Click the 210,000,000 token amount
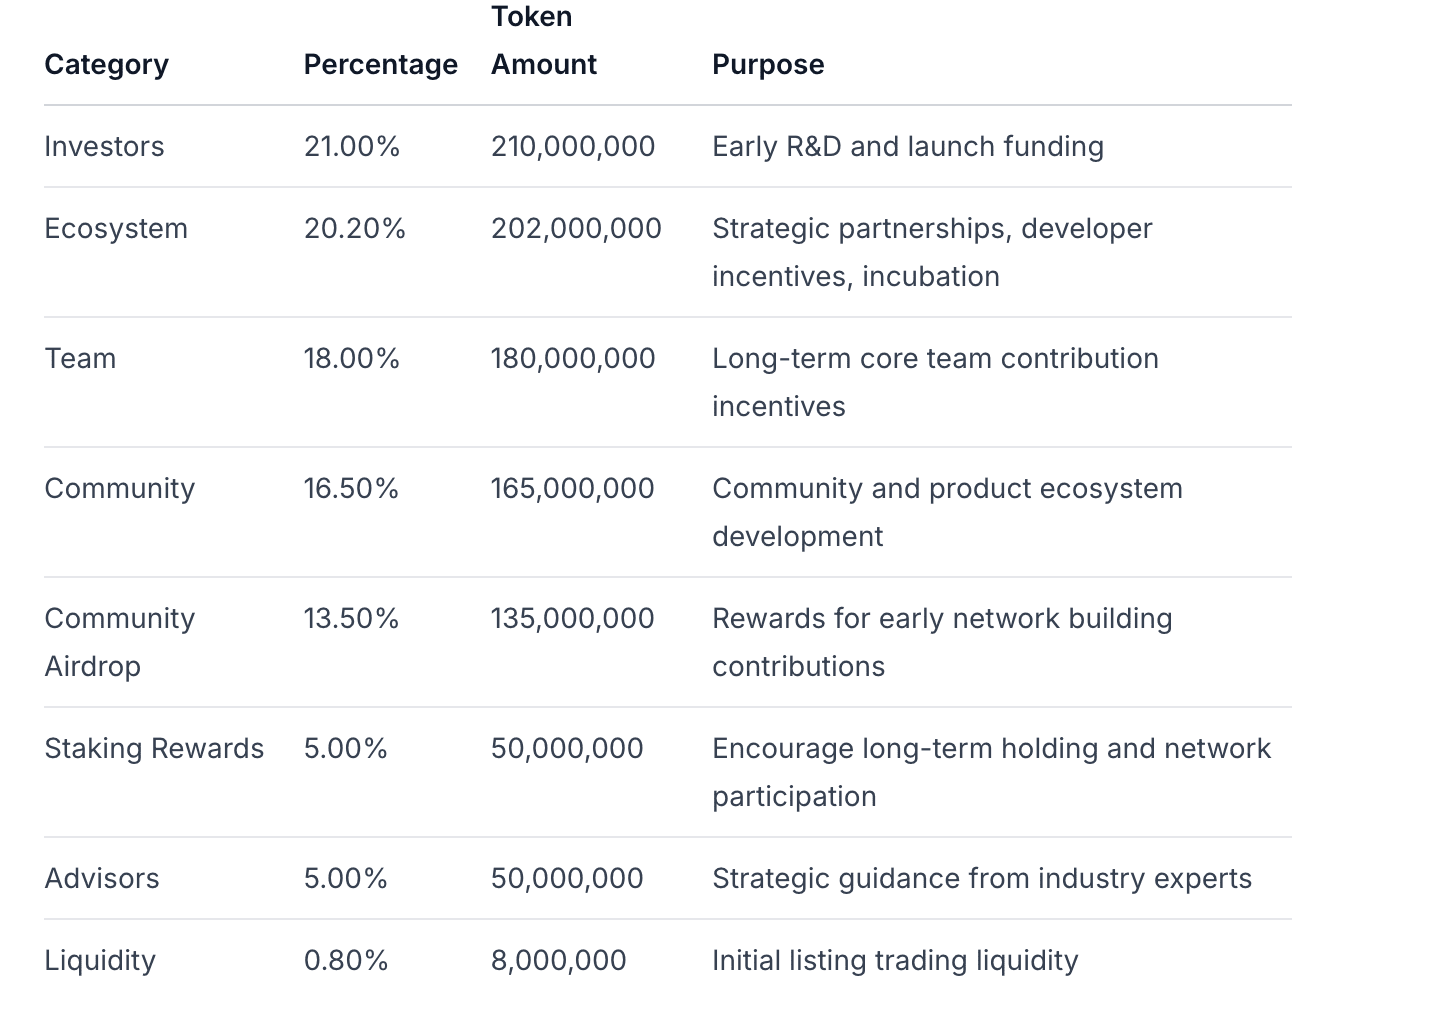1432x1022 pixels. click(x=572, y=146)
